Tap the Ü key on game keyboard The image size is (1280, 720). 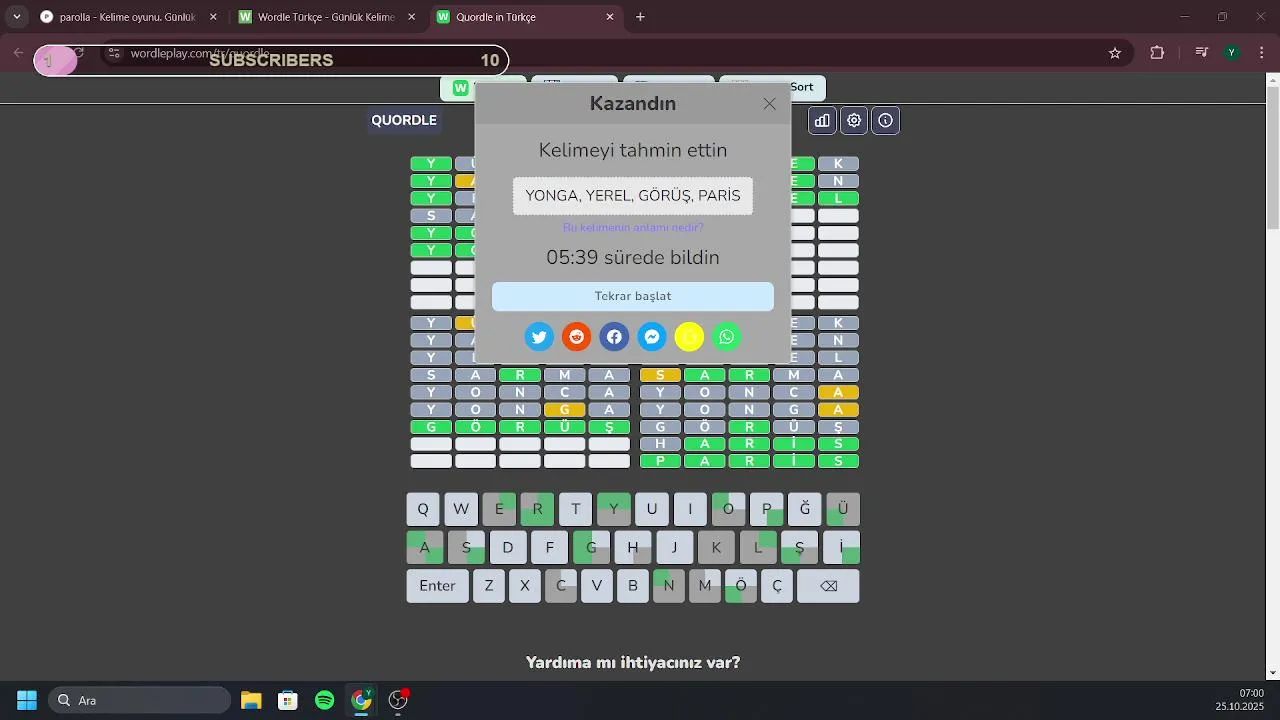tap(843, 509)
